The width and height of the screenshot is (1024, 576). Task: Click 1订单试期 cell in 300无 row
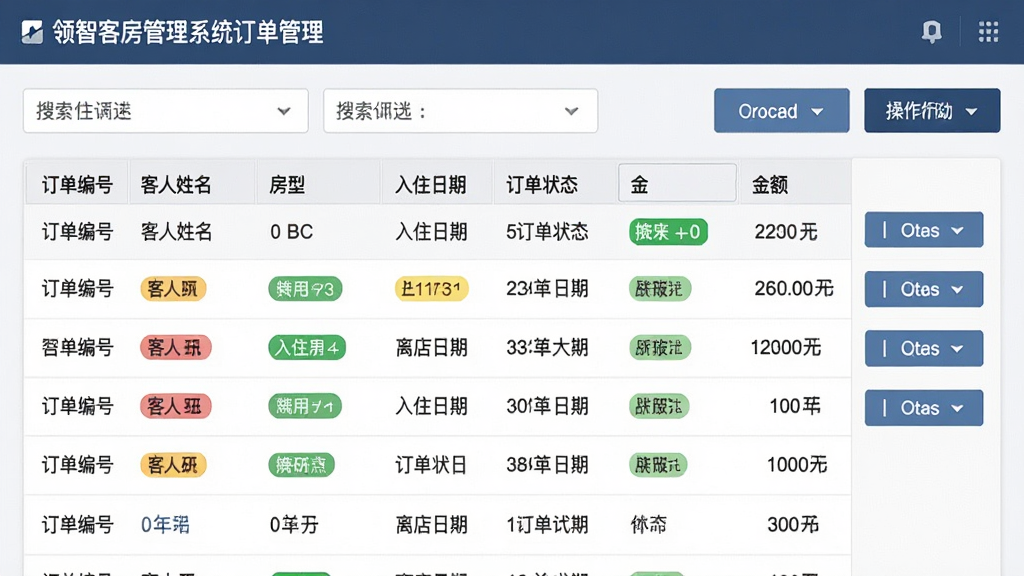[547, 524]
